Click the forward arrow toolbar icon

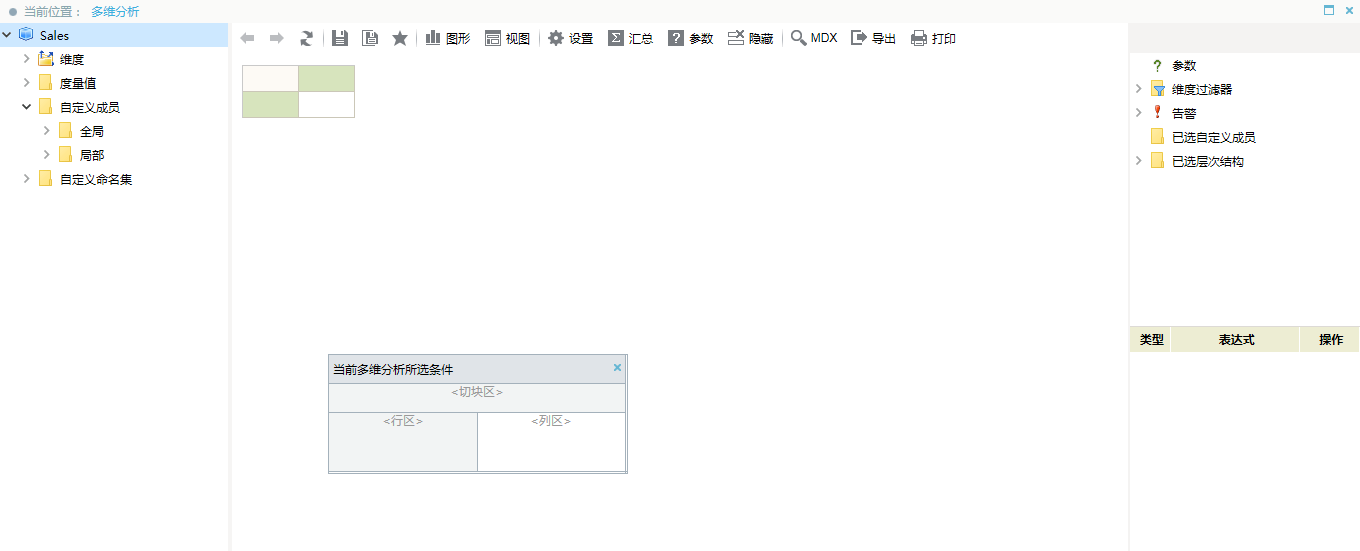277,38
